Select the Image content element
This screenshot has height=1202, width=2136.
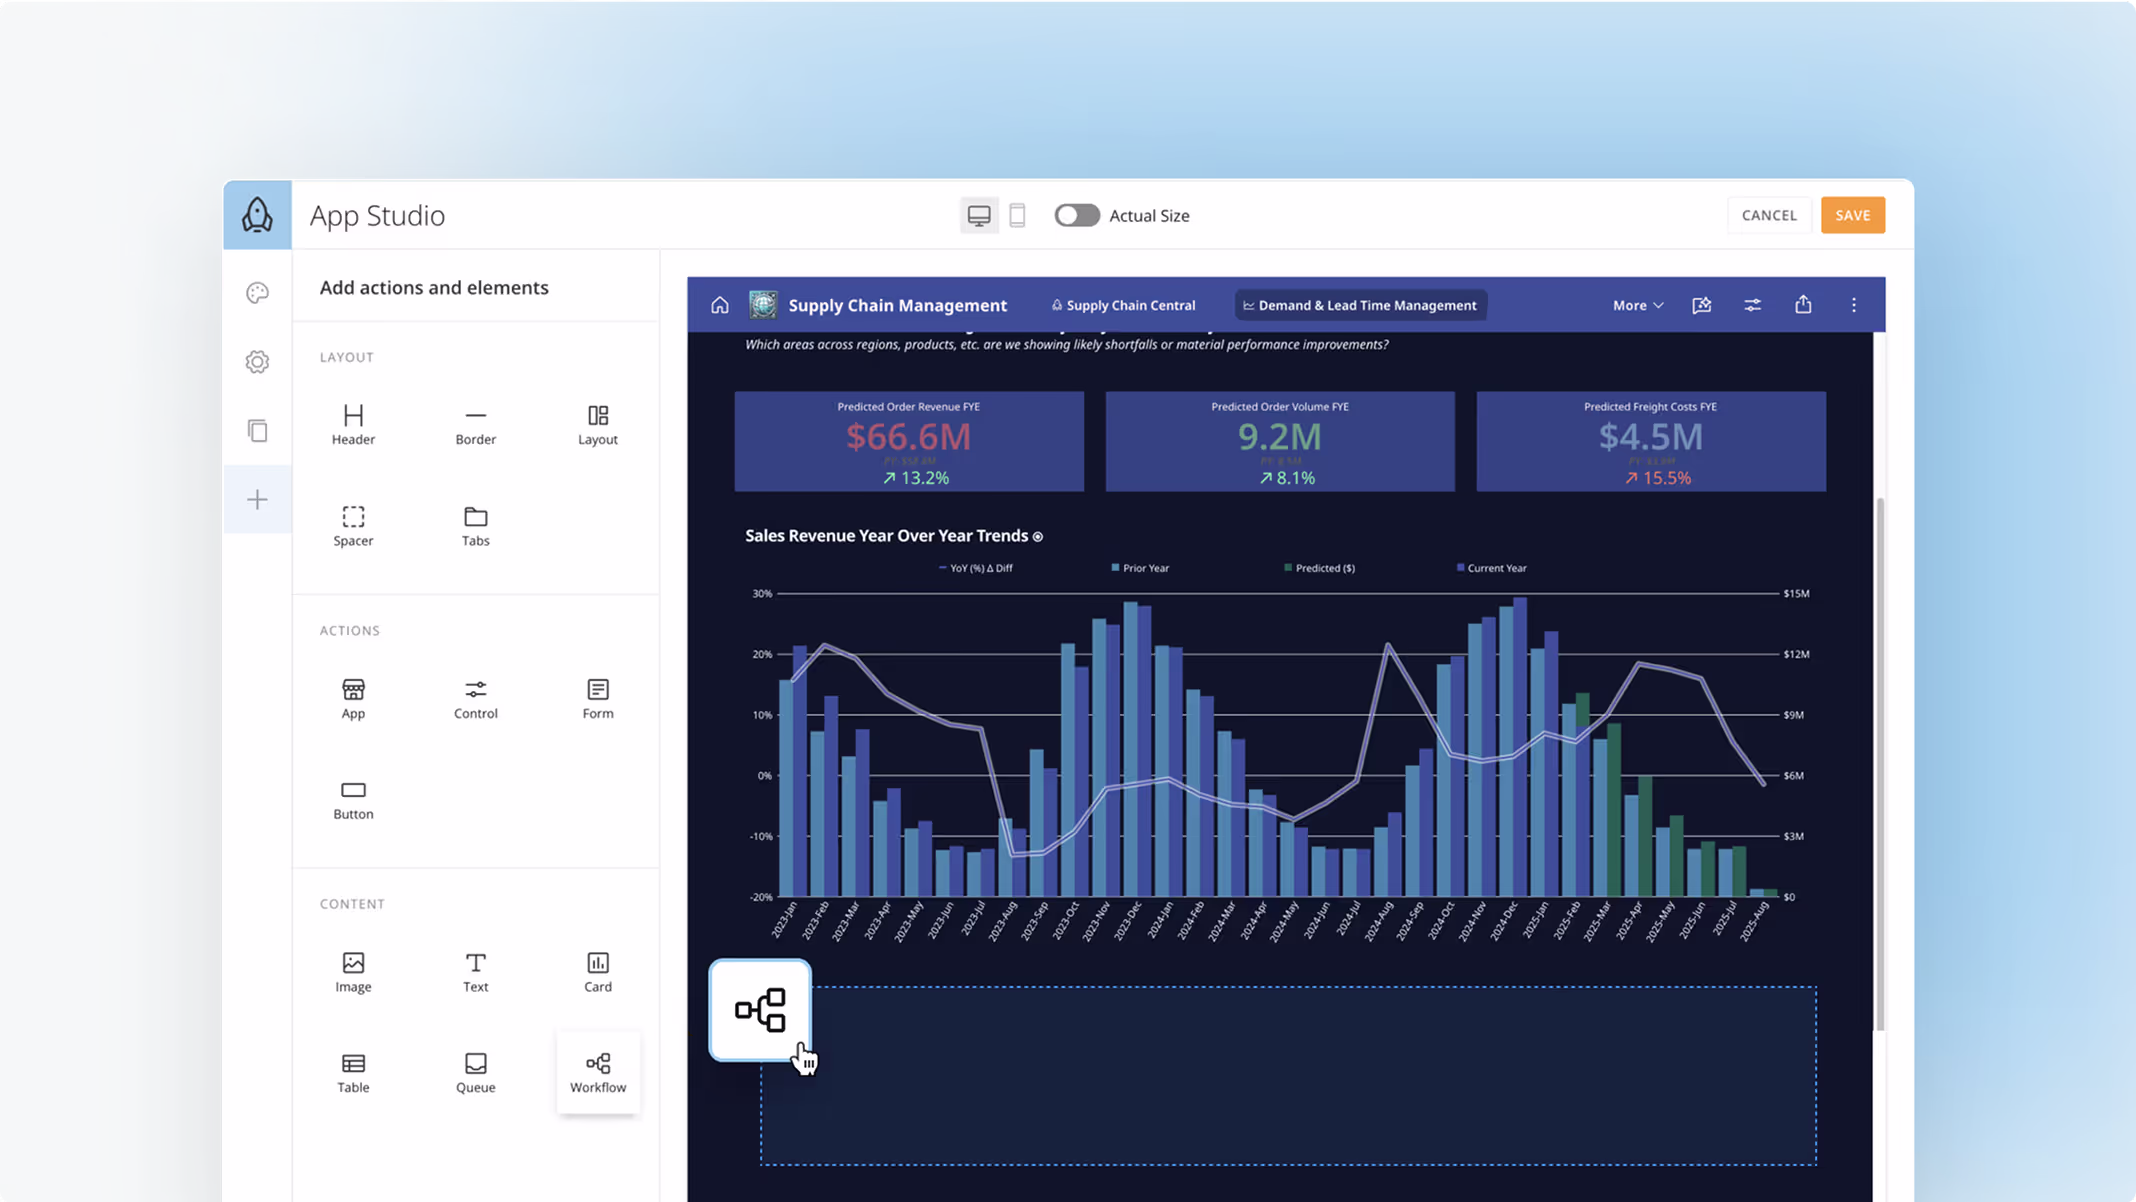pyautogui.click(x=353, y=971)
